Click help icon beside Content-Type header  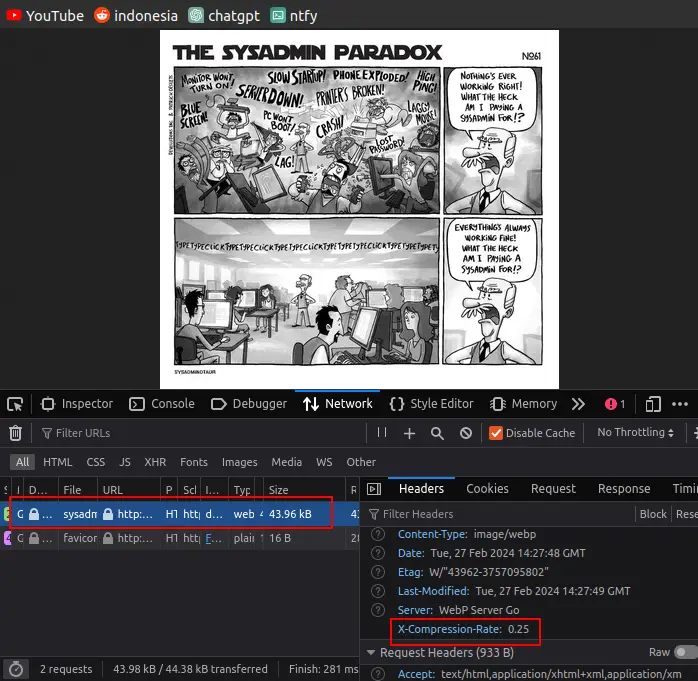coord(377,534)
